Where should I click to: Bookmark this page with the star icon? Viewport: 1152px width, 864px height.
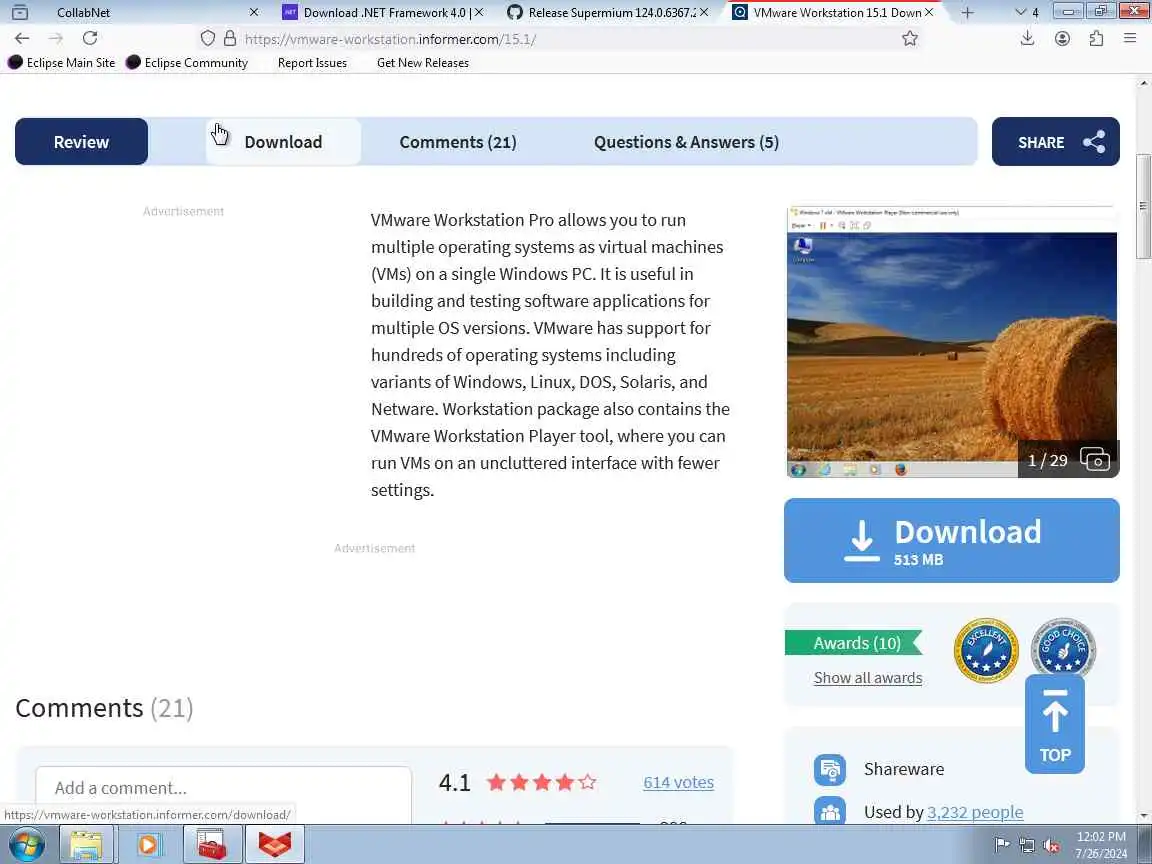[910, 38]
